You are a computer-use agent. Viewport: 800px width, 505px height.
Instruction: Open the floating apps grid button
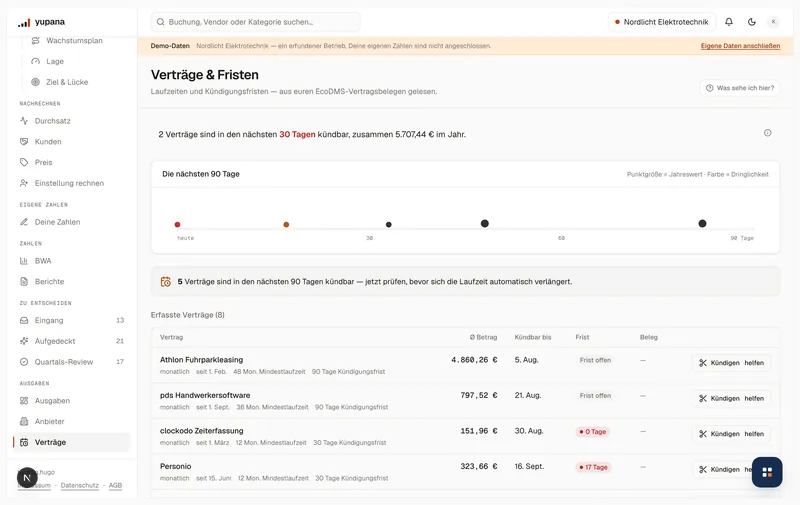pos(767,472)
